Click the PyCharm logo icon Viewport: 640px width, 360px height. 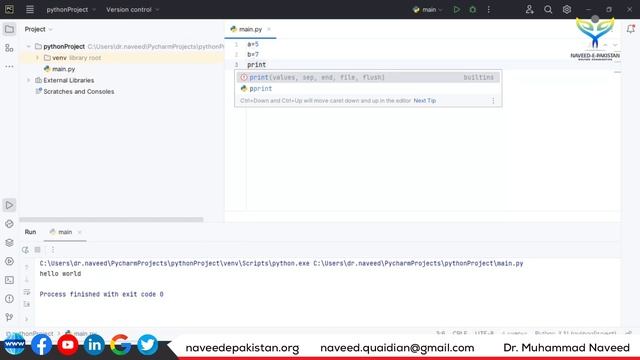tap(9, 9)
